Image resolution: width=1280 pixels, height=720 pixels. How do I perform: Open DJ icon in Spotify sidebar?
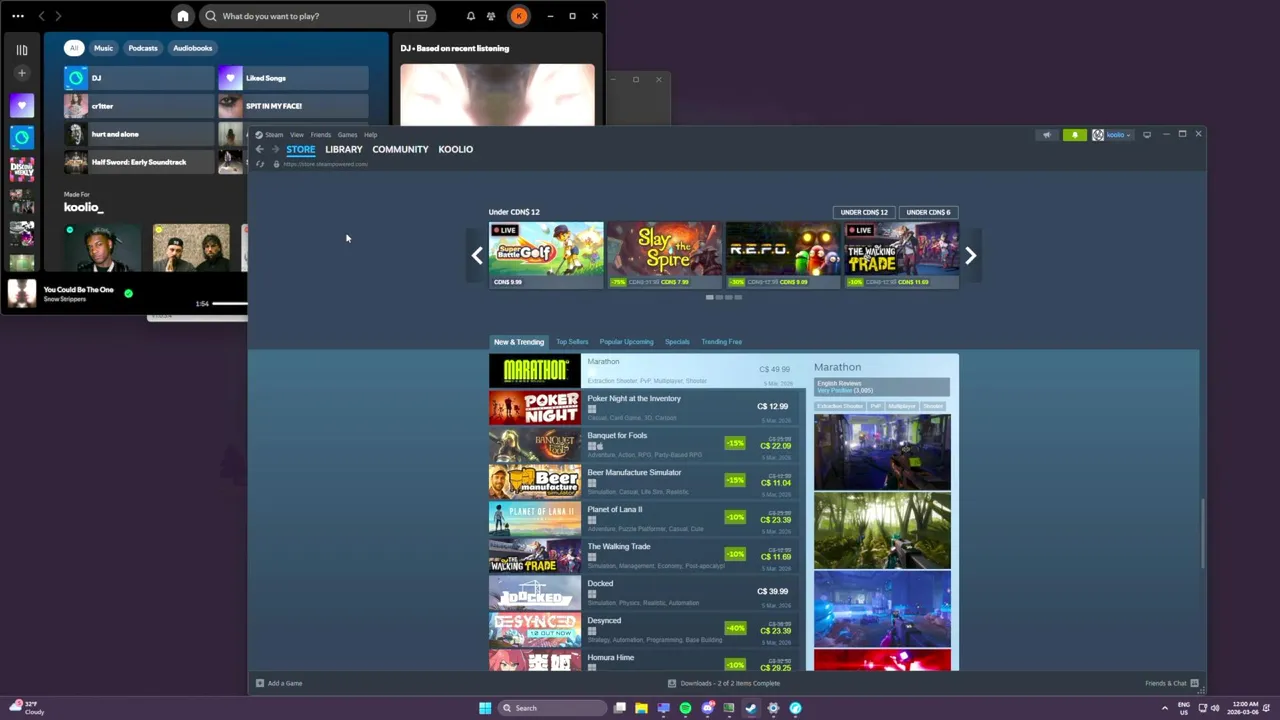(22, 137)
